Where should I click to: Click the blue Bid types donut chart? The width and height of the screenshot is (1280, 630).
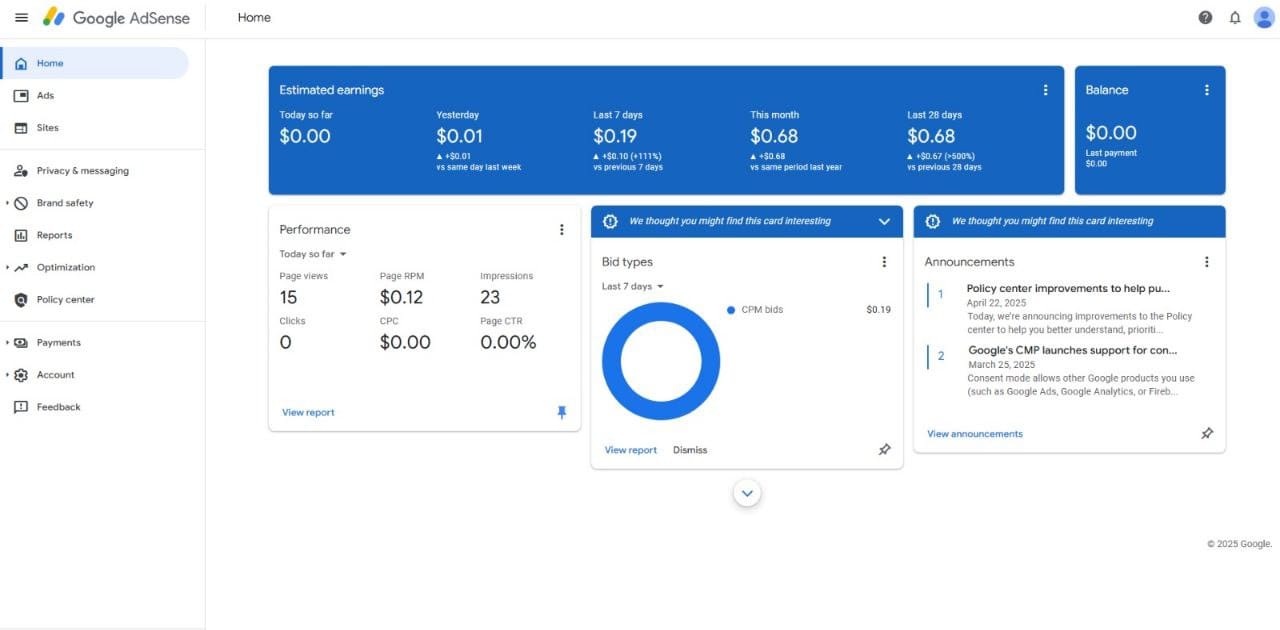pyautogui.click(x=661, y=361)
